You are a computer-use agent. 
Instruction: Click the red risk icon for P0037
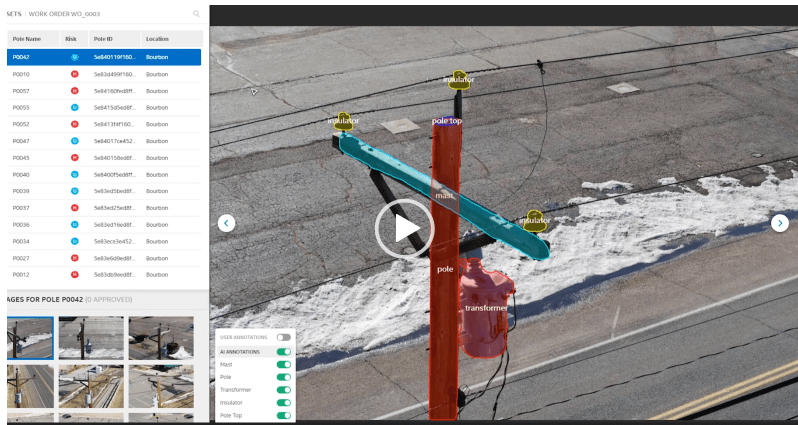tap(74, 208)
